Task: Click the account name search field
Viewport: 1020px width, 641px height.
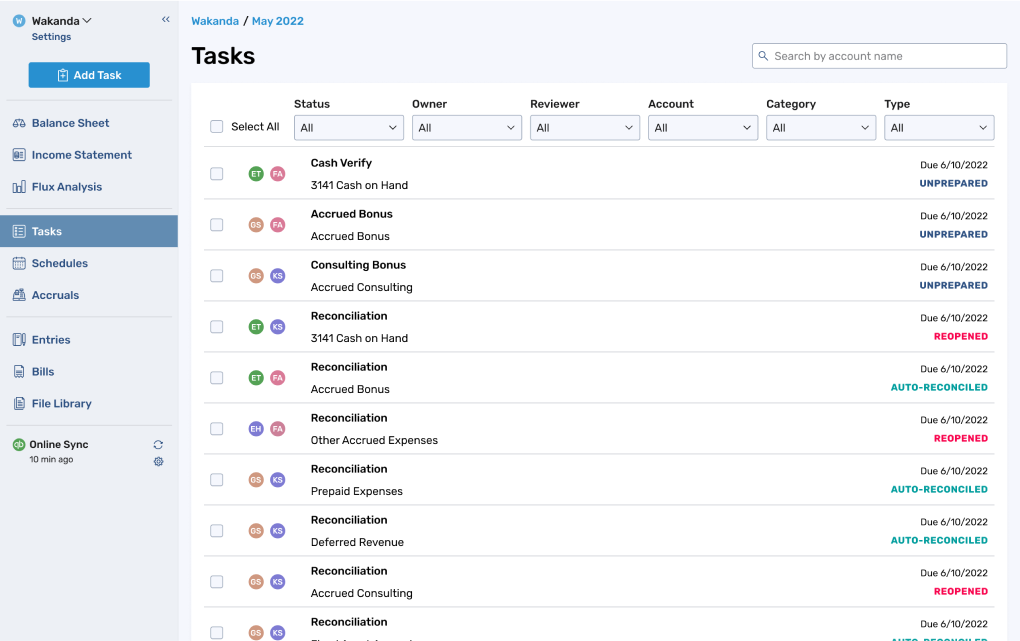Action: (x=878, y=56)
